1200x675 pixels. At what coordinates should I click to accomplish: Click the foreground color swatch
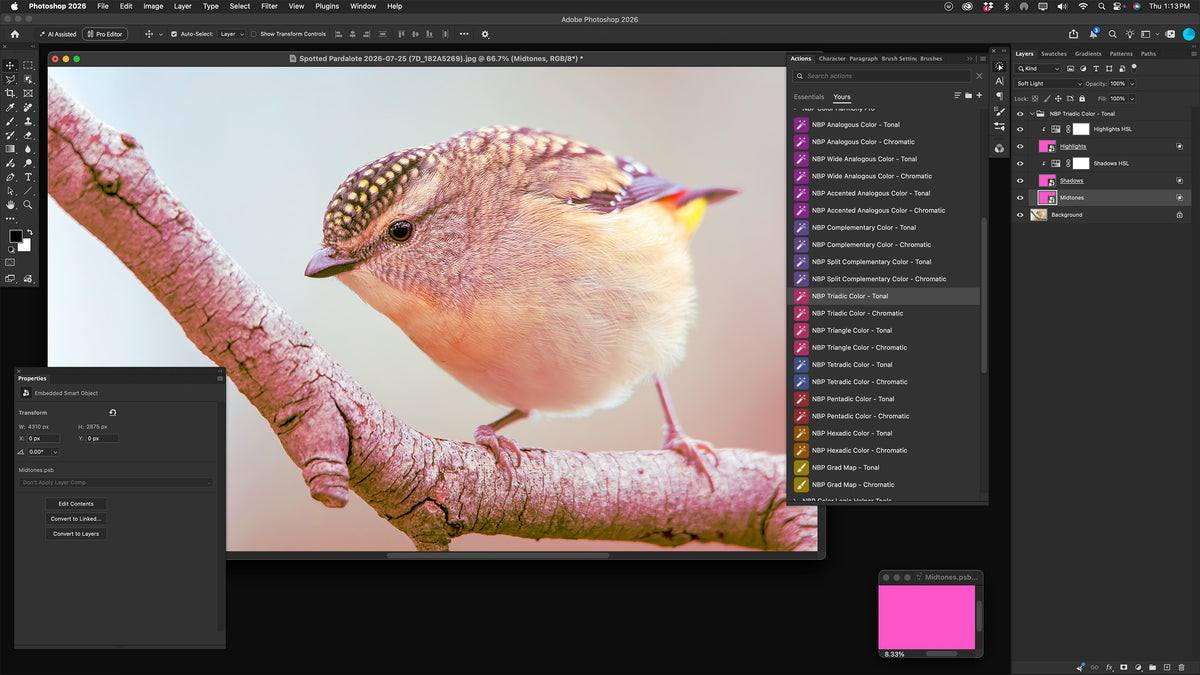point(16,236)
